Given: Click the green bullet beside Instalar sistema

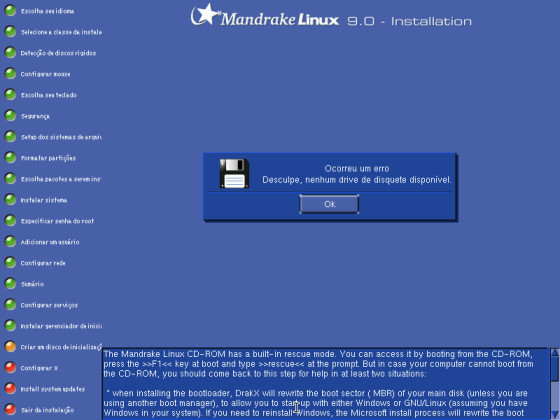Looking at the screenshot, I should tap(10, 200).
